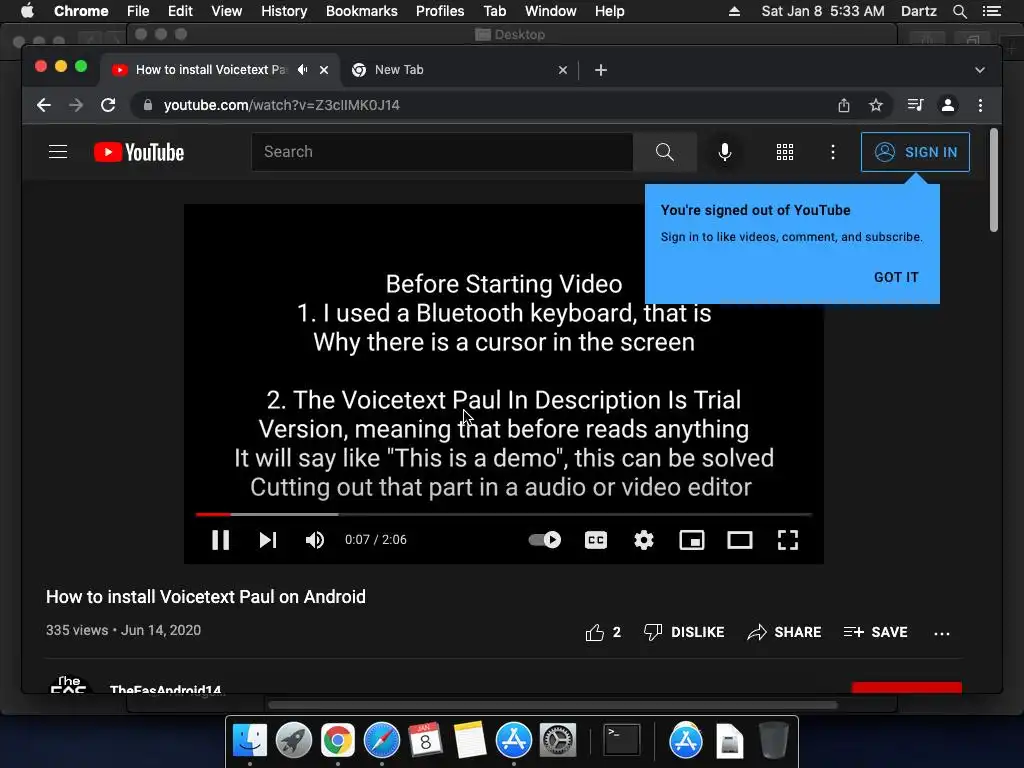Image resolution: width=1024 pixels, height=768 pixels.
Task: Enter fullscreen mode
Action: tap(788, 540)
